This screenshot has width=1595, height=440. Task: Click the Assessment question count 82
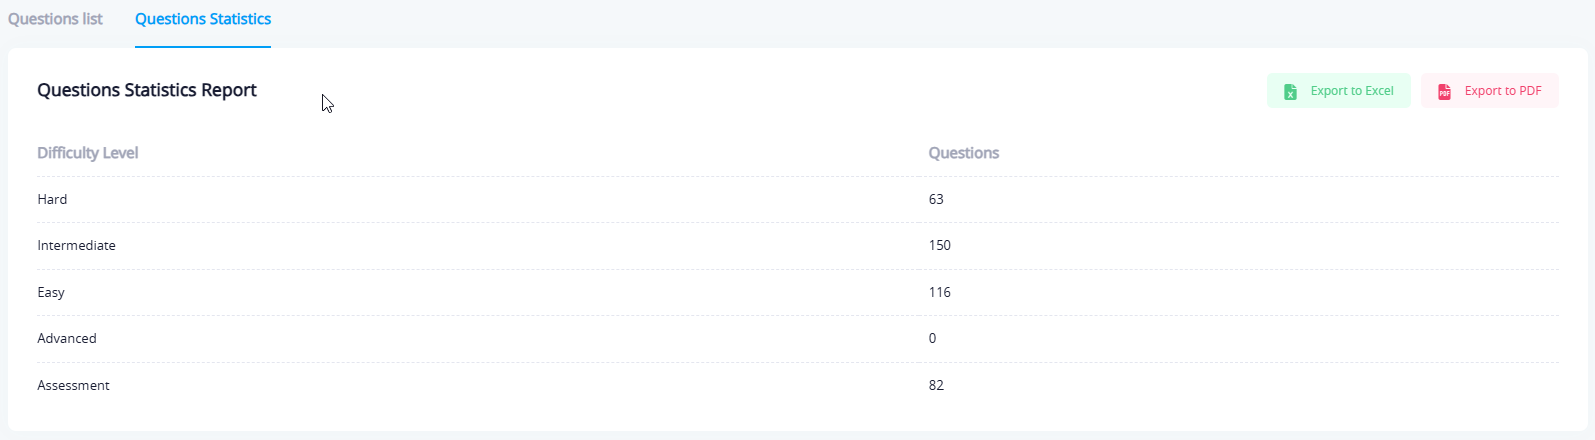tap(936, 385)
